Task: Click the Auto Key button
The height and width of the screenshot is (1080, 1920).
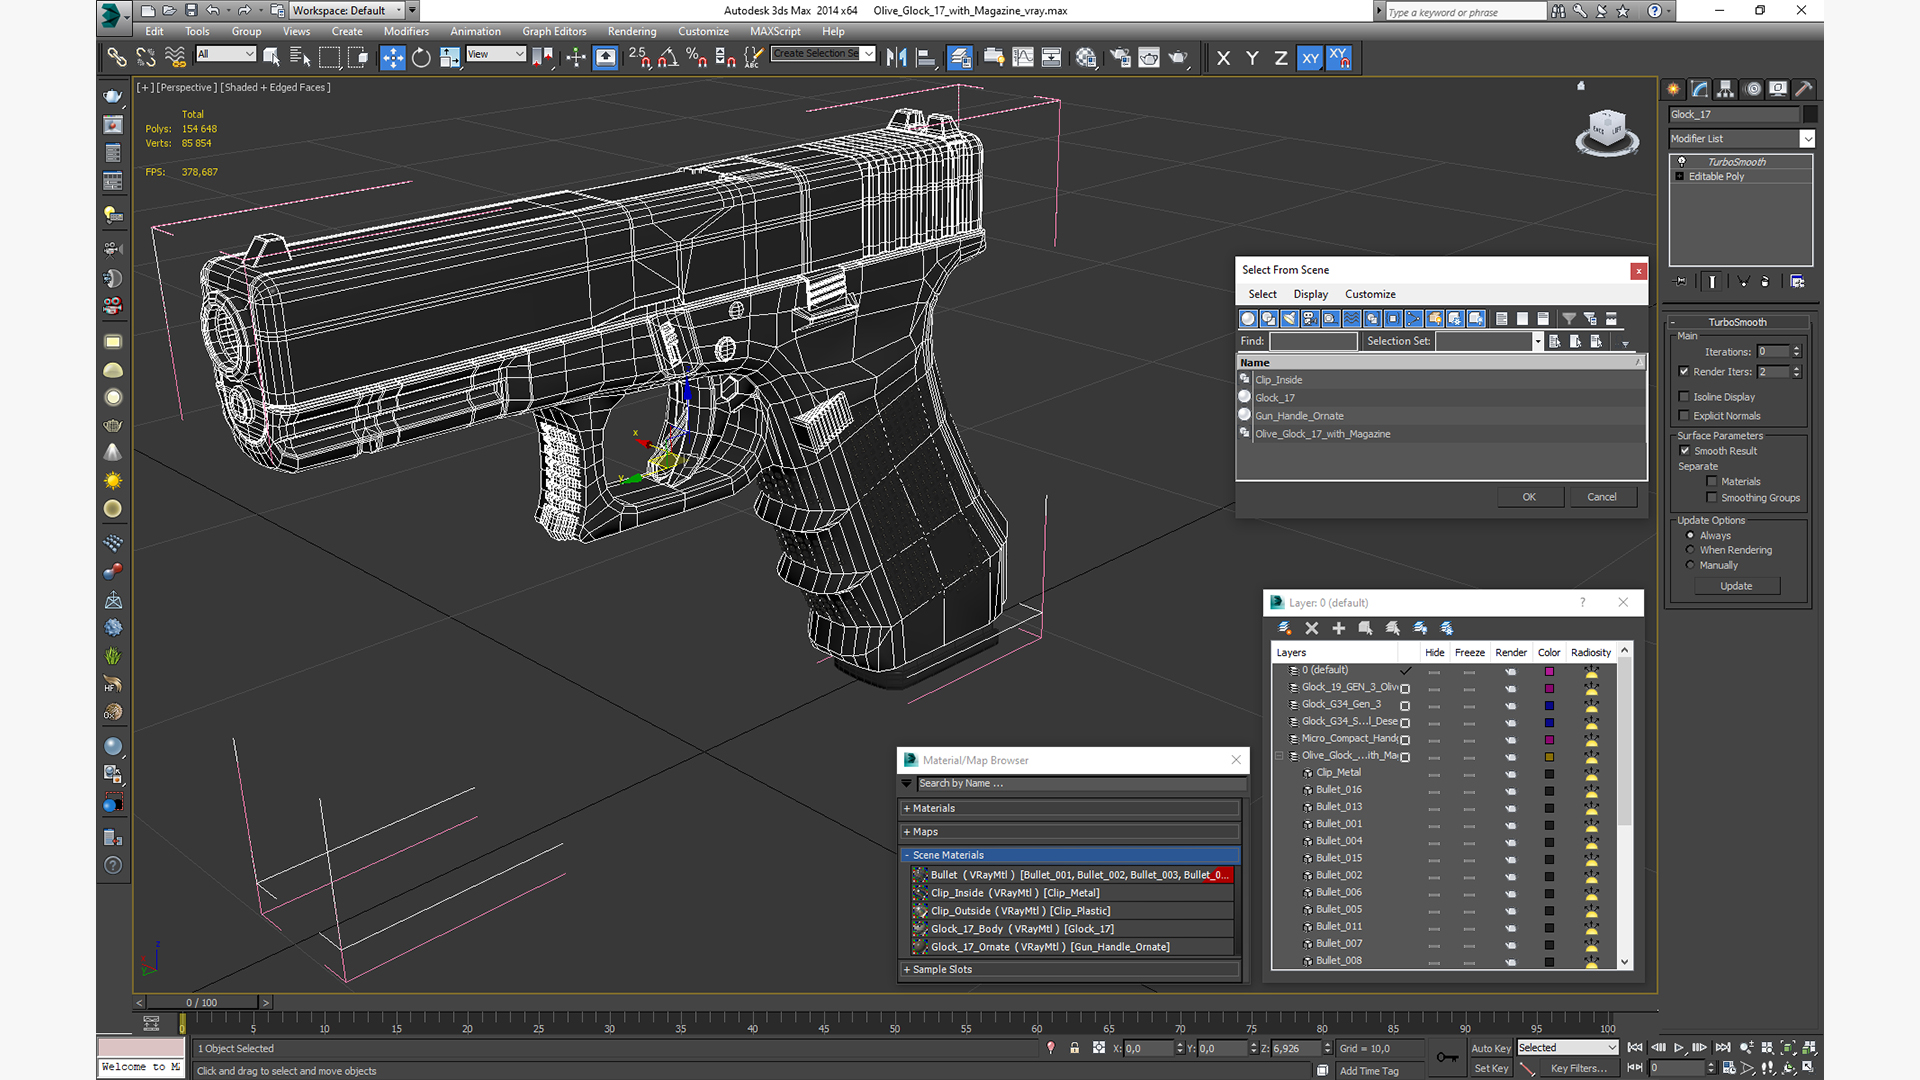Action: pyautogui.click(x=1490, y=1048)
